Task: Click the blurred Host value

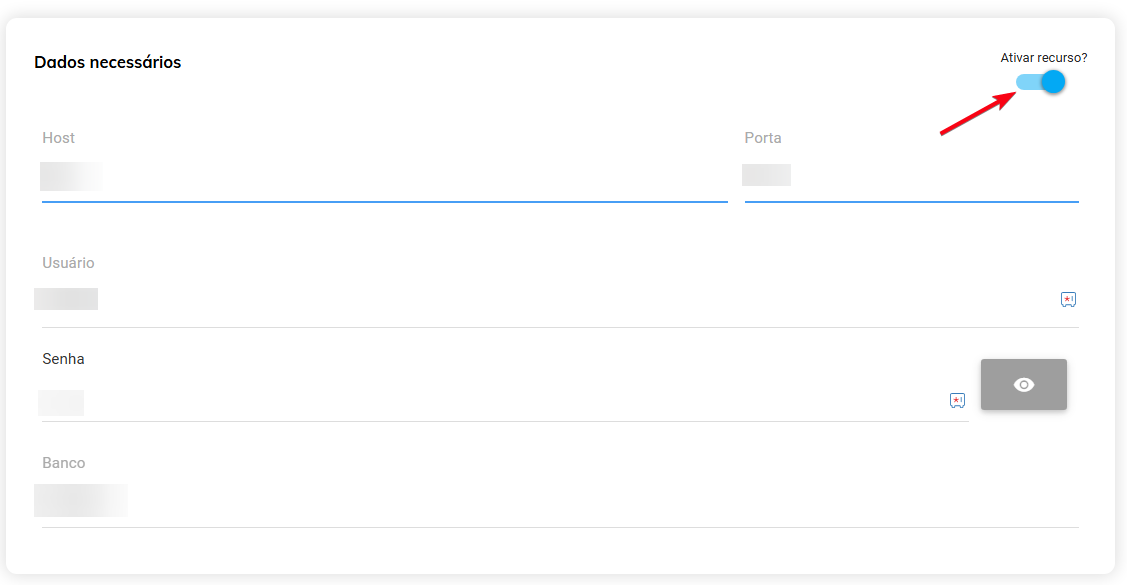Action: [x=70, y=176]
